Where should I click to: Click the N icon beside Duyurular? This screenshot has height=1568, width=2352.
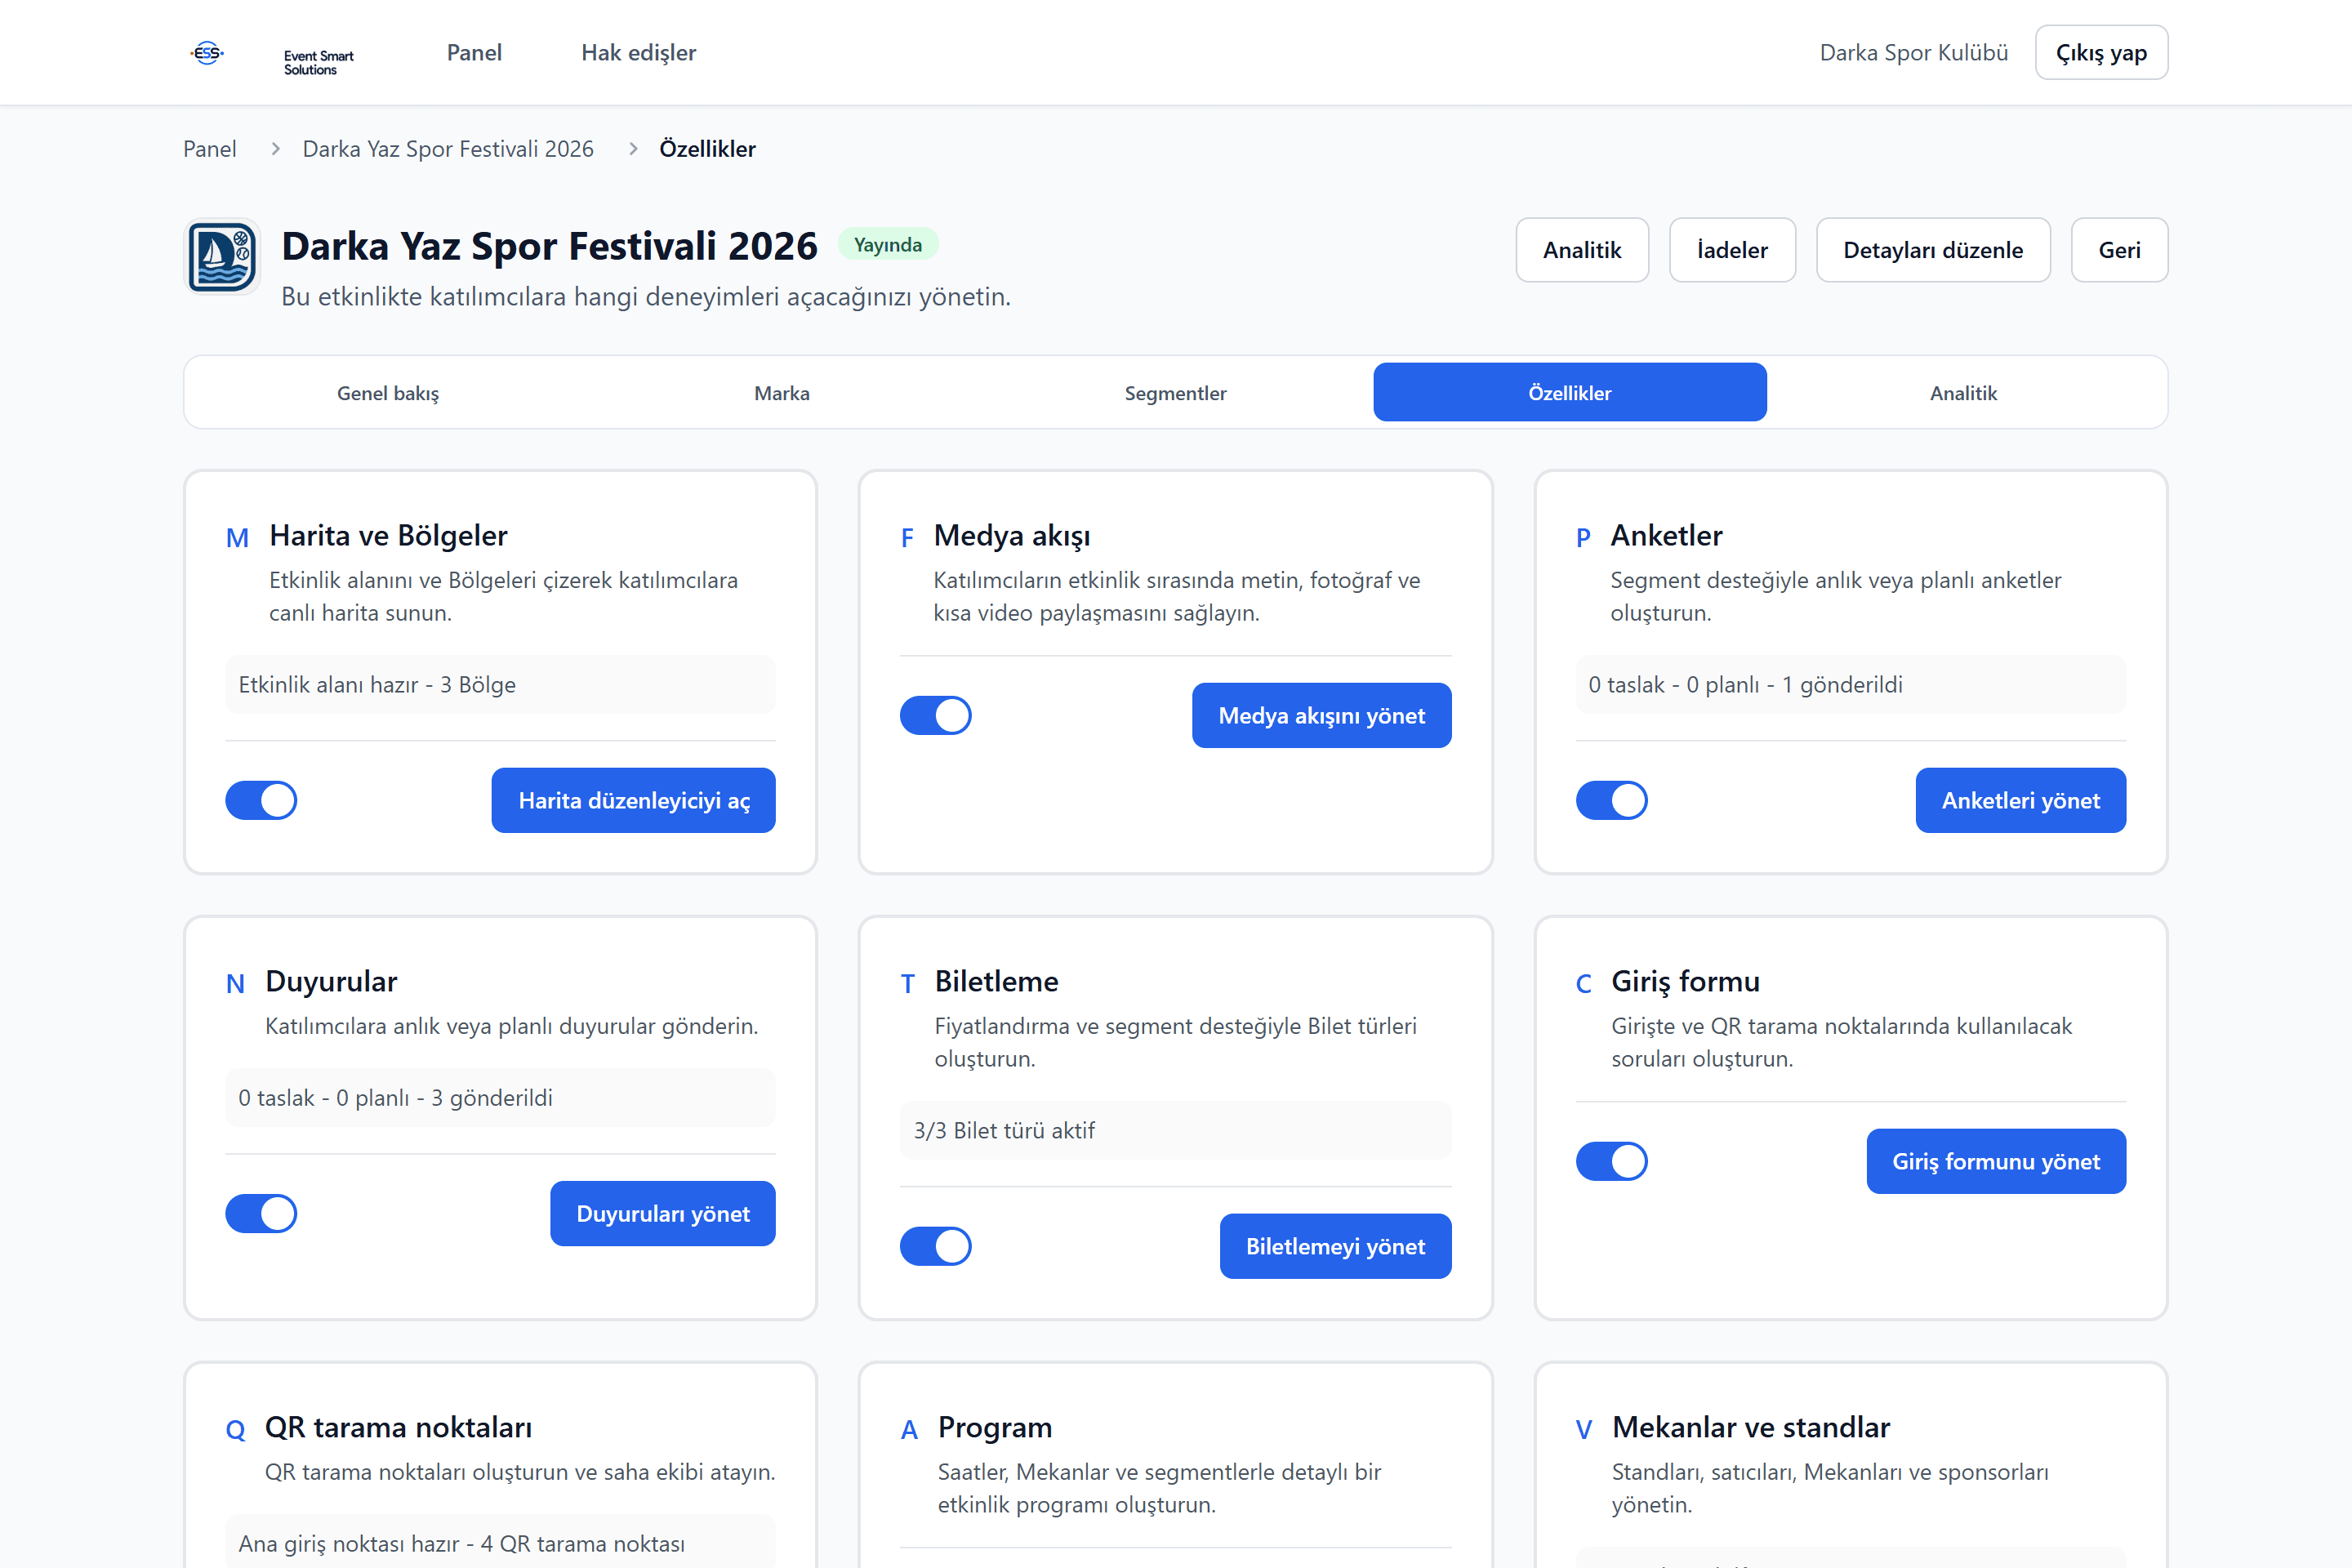click(x=235, y=984)
